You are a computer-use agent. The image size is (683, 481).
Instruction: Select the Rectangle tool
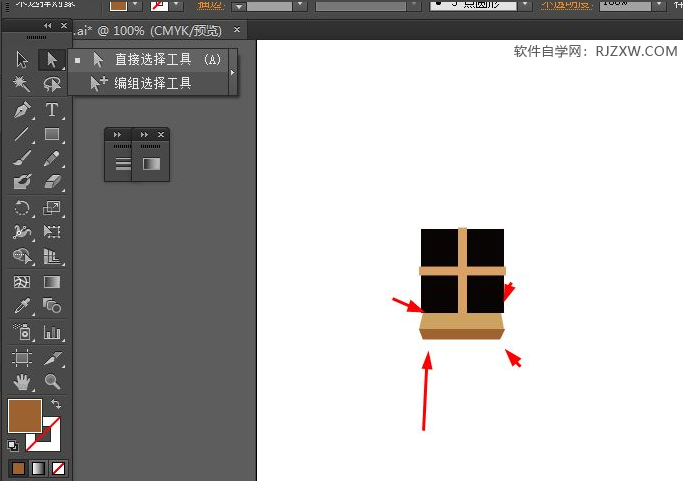[x=52, y=134]
